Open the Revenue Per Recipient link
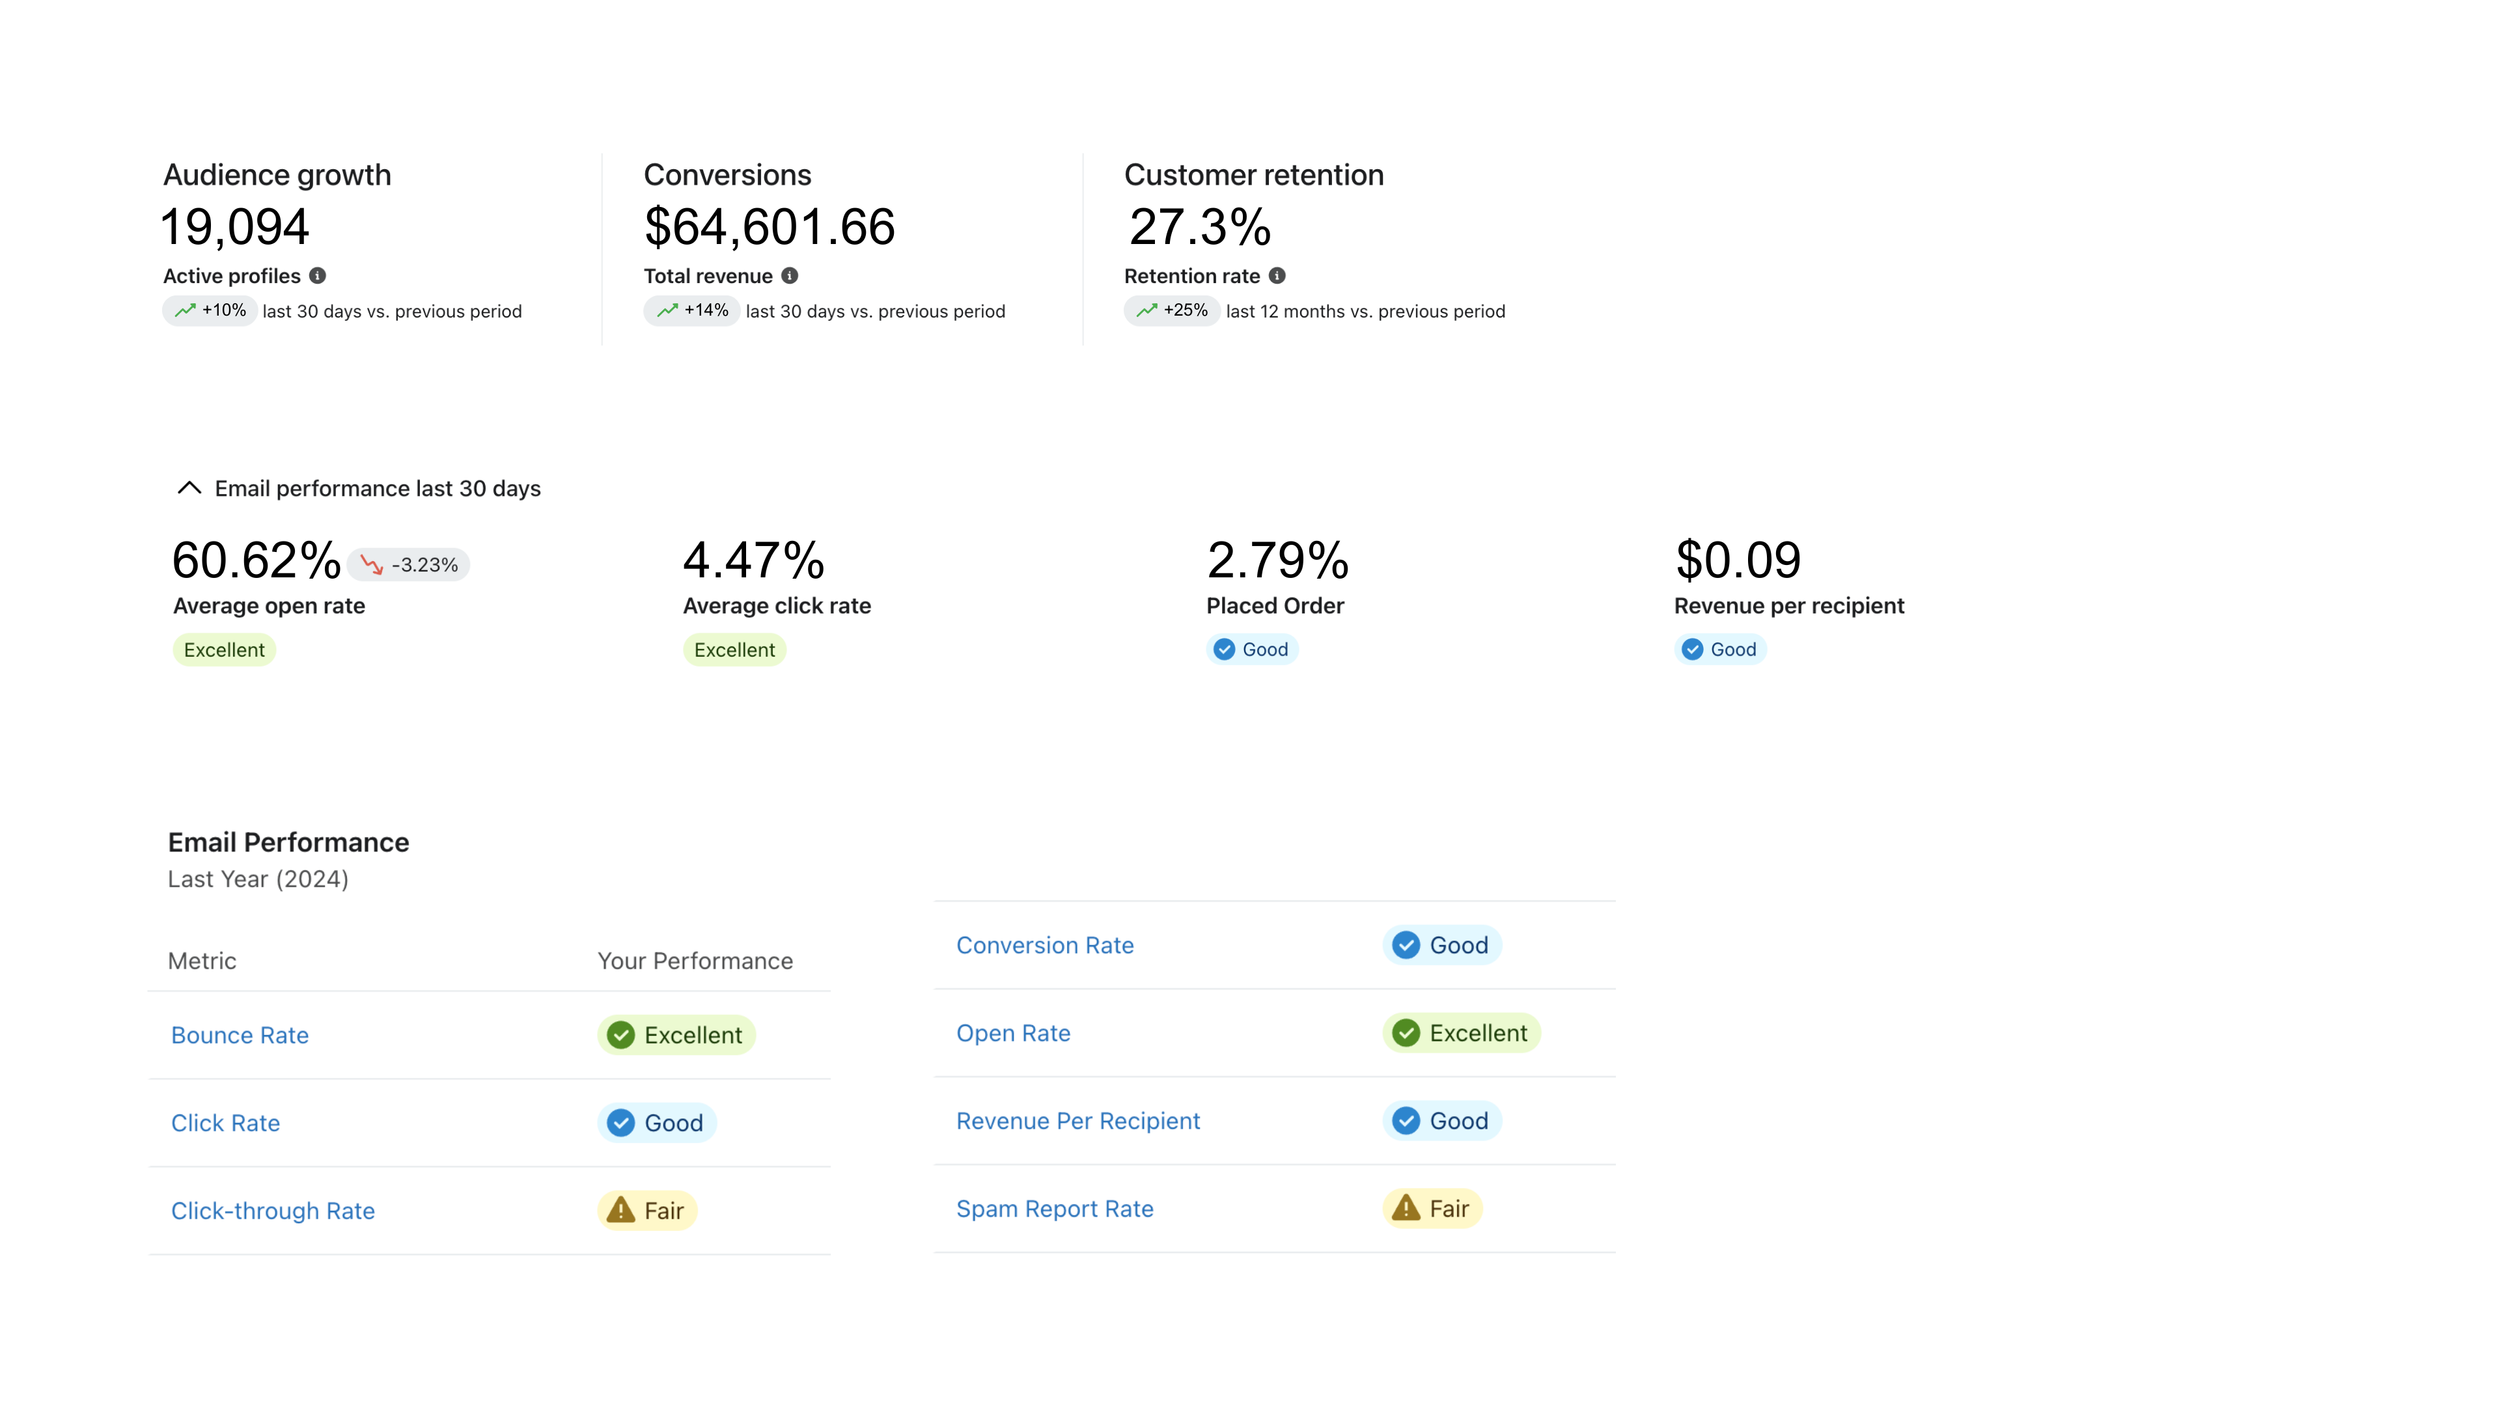 (1078, 1121)
